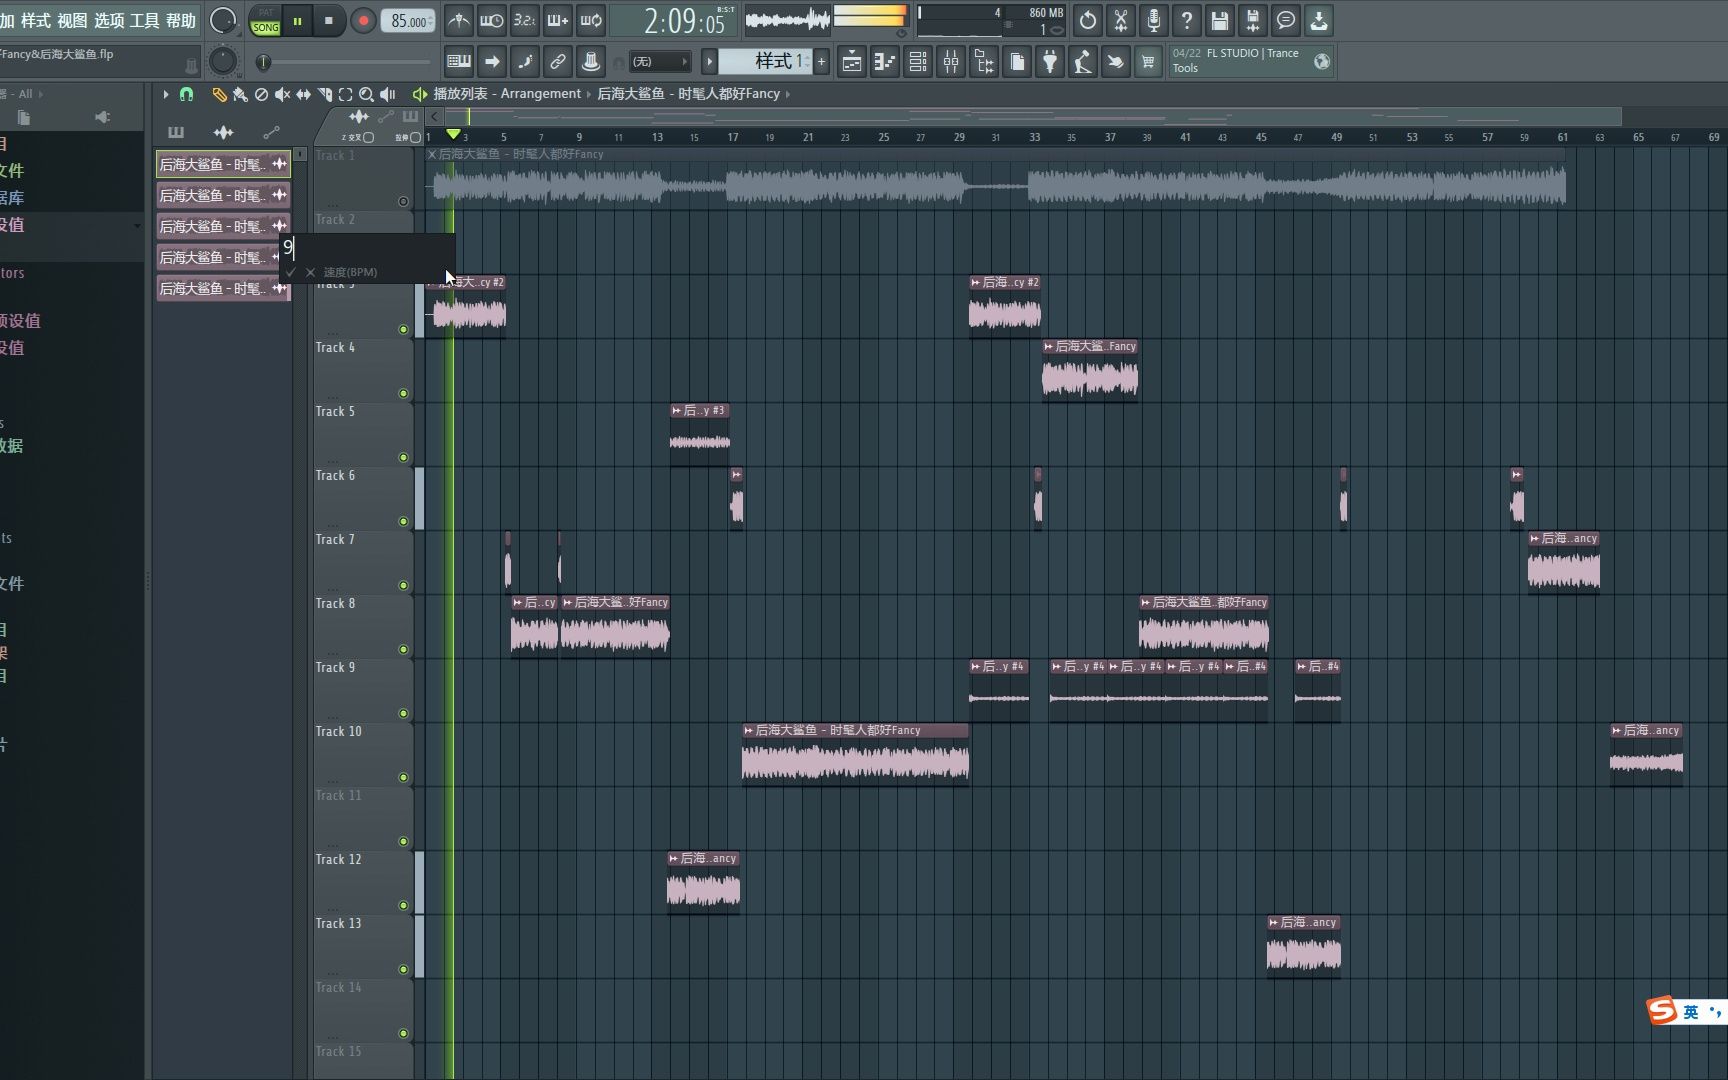
Task: Open the plugin picker plug icon
Action: (x=1050, y=62)
